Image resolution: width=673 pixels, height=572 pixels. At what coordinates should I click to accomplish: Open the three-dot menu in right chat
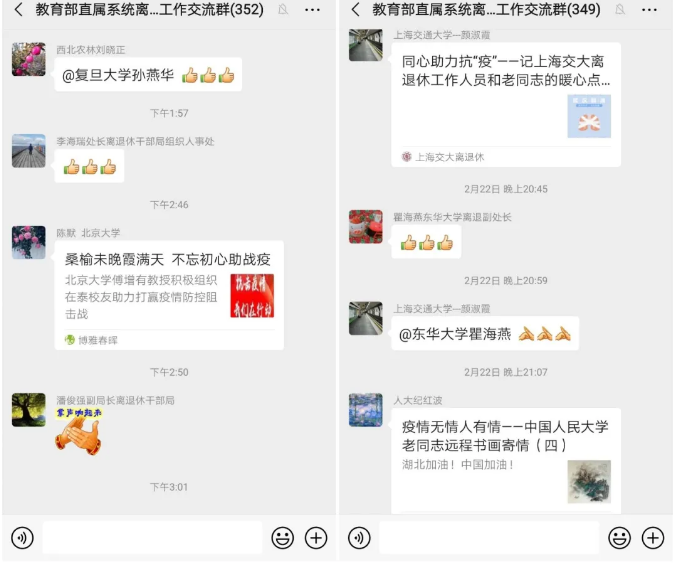pyautogui.click(x=649, y=9)
